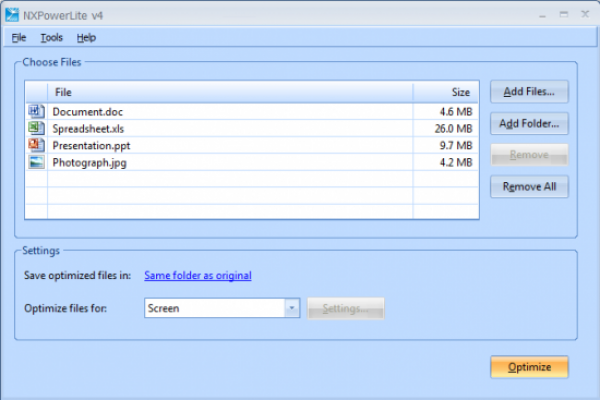This screenshot has width=600, height=400.
Task: Select the Spreadsheet.xls row
Action: (x=252, y=129)
